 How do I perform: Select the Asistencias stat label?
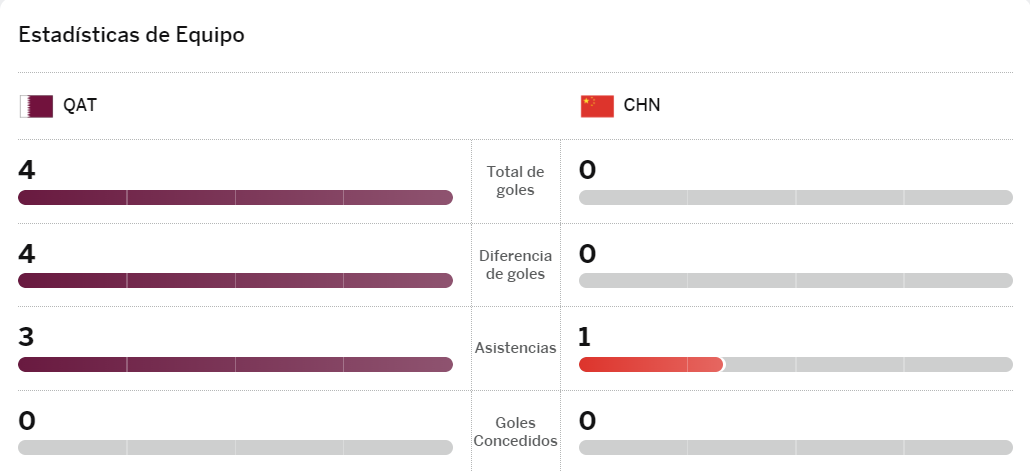coord(515,348)
